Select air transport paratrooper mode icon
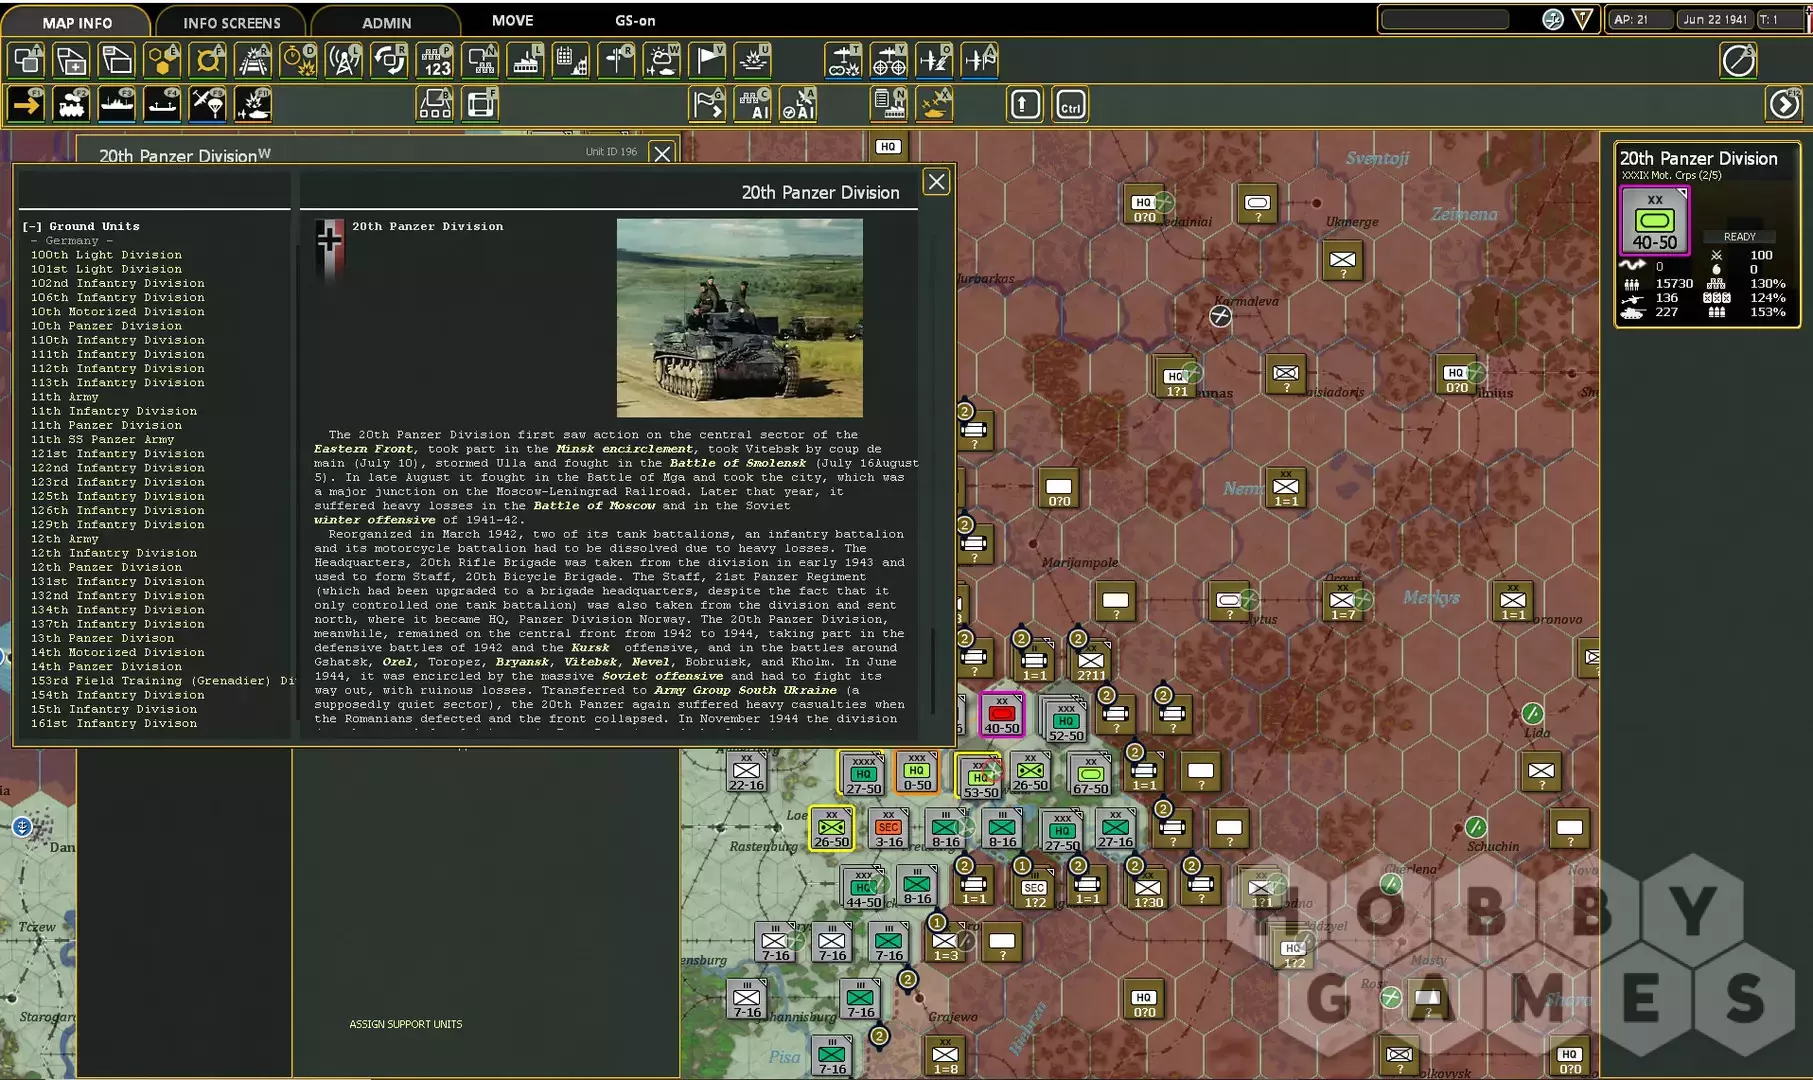Screen dimensions: 1813x1080 click(x=208, y=104)
